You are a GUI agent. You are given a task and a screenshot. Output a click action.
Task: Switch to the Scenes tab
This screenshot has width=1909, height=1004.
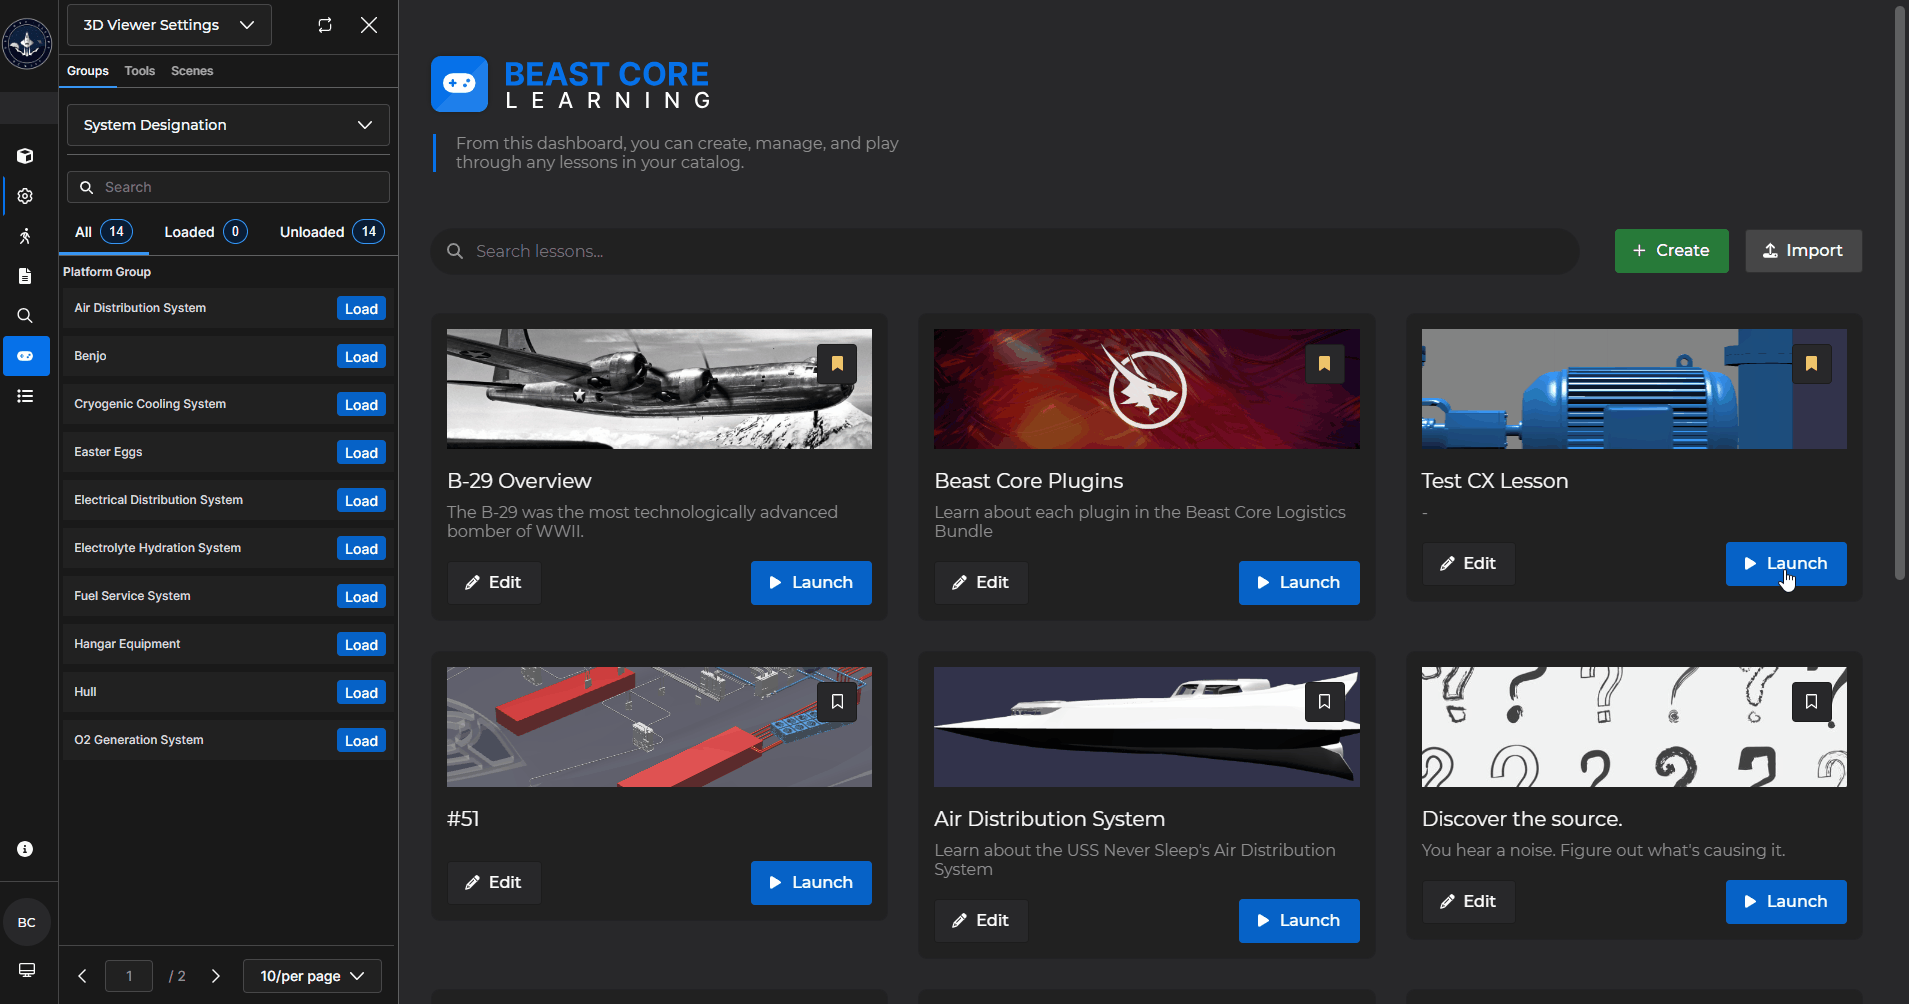pyautogui.click(x=192, y=71)
